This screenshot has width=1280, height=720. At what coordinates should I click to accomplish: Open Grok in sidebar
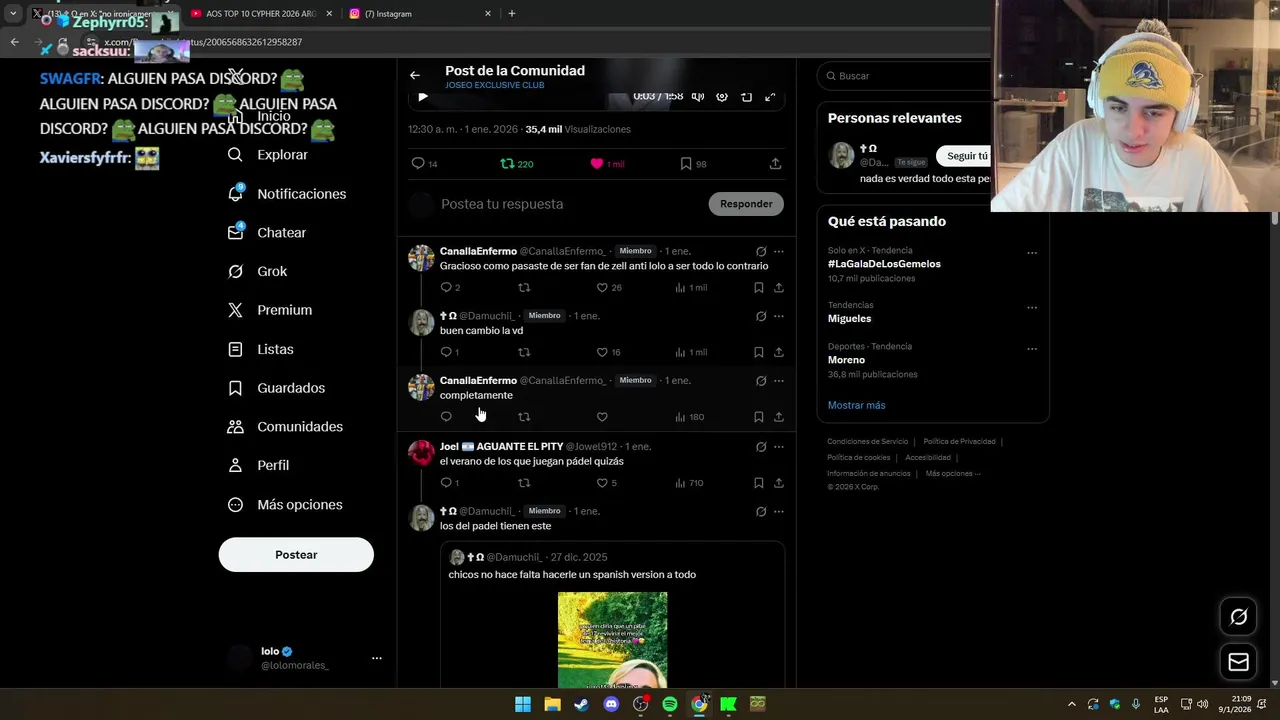[257, 272]
